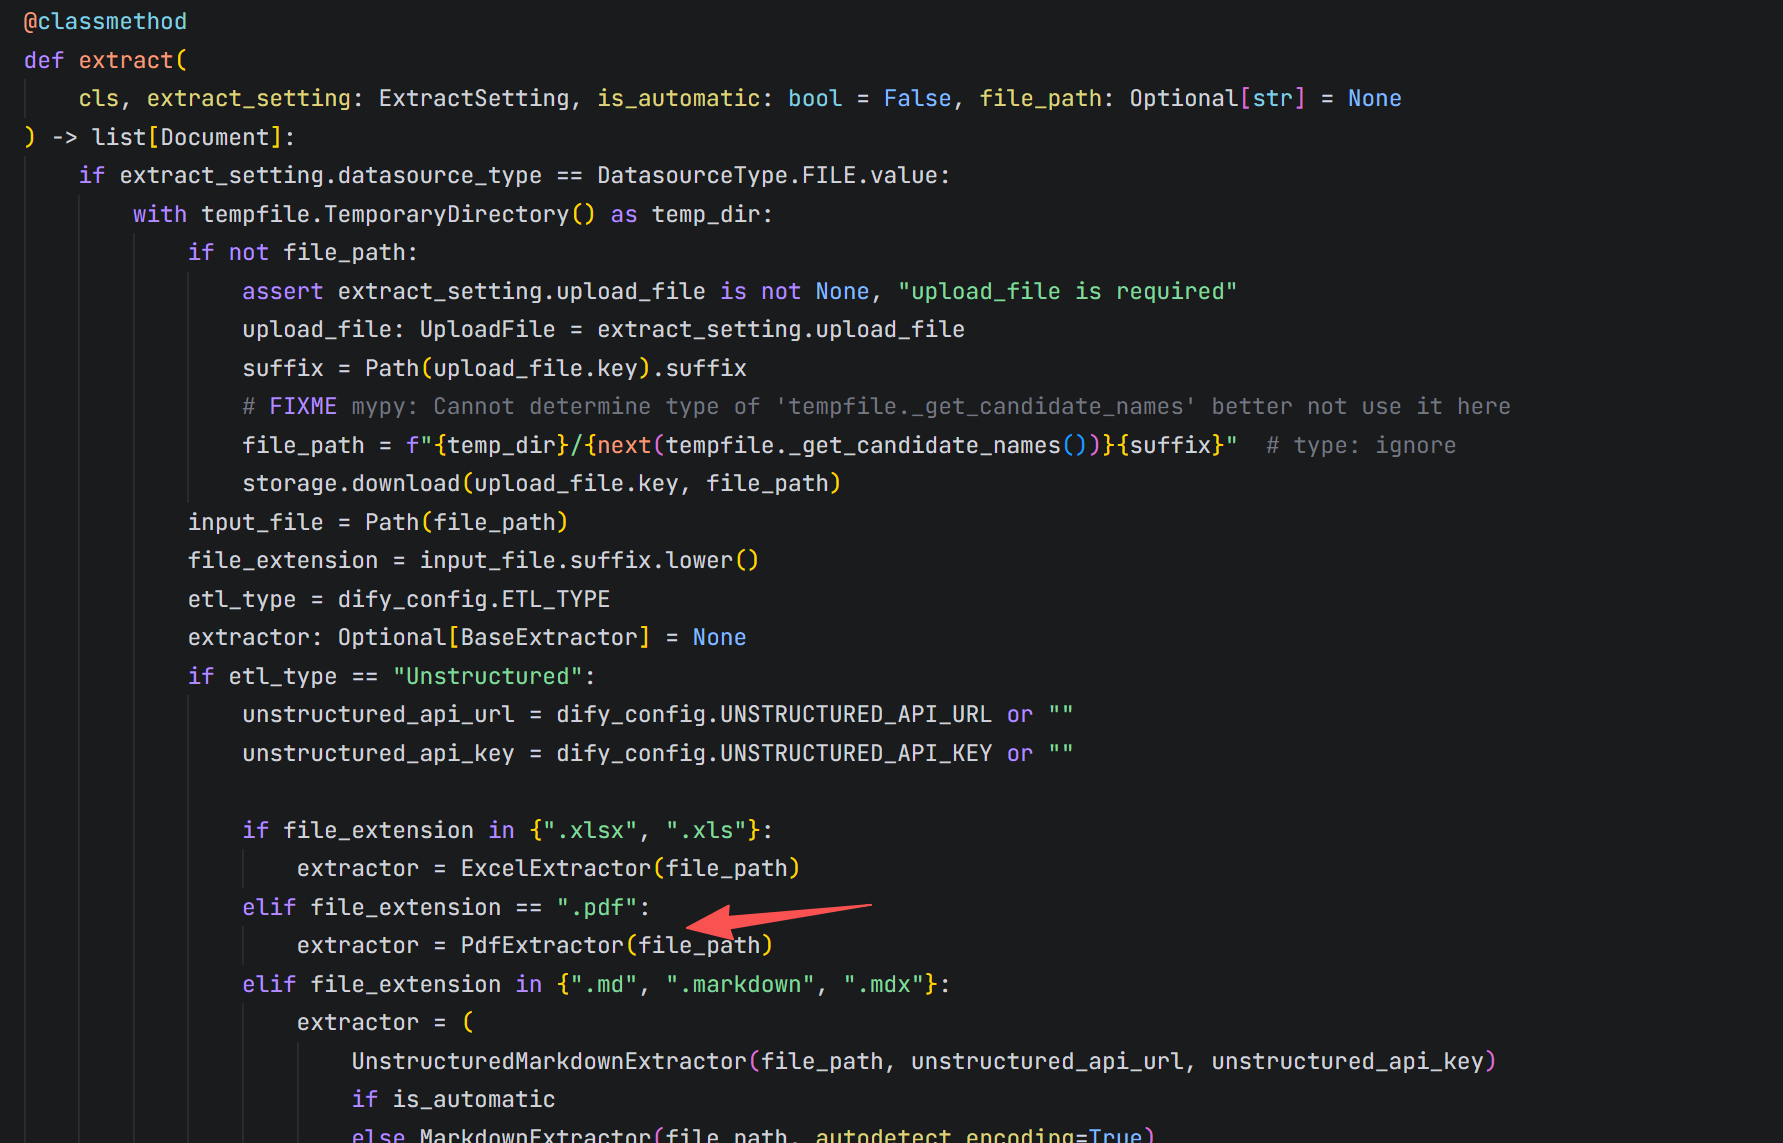Viewport: 1783px width, 1143px height.
Task: Click the ".markdown" string literal
Action: [x=740, y=984]
